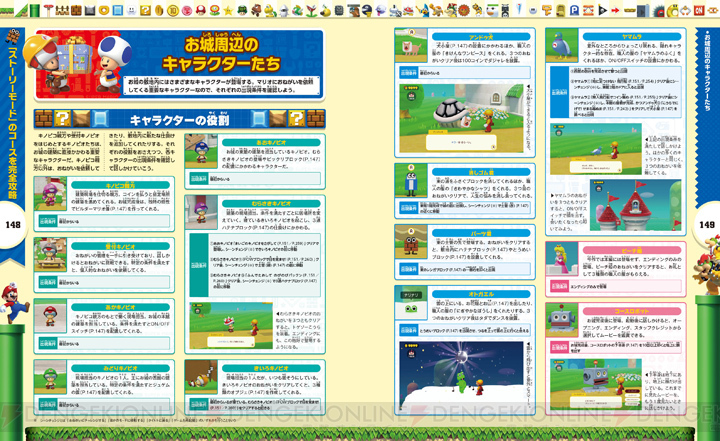Click the みどりキノピオ portrait image
This screenshot has height=441, width=720.
50,377
